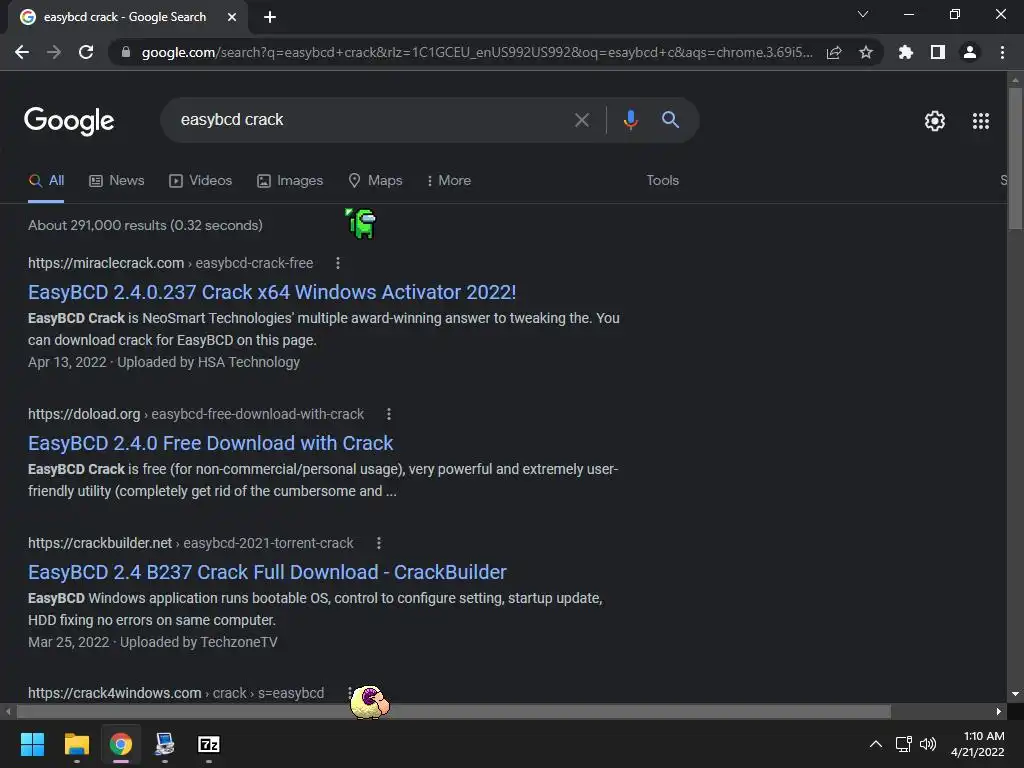
Task: Select the All results tab
Action: coord(46,180)
